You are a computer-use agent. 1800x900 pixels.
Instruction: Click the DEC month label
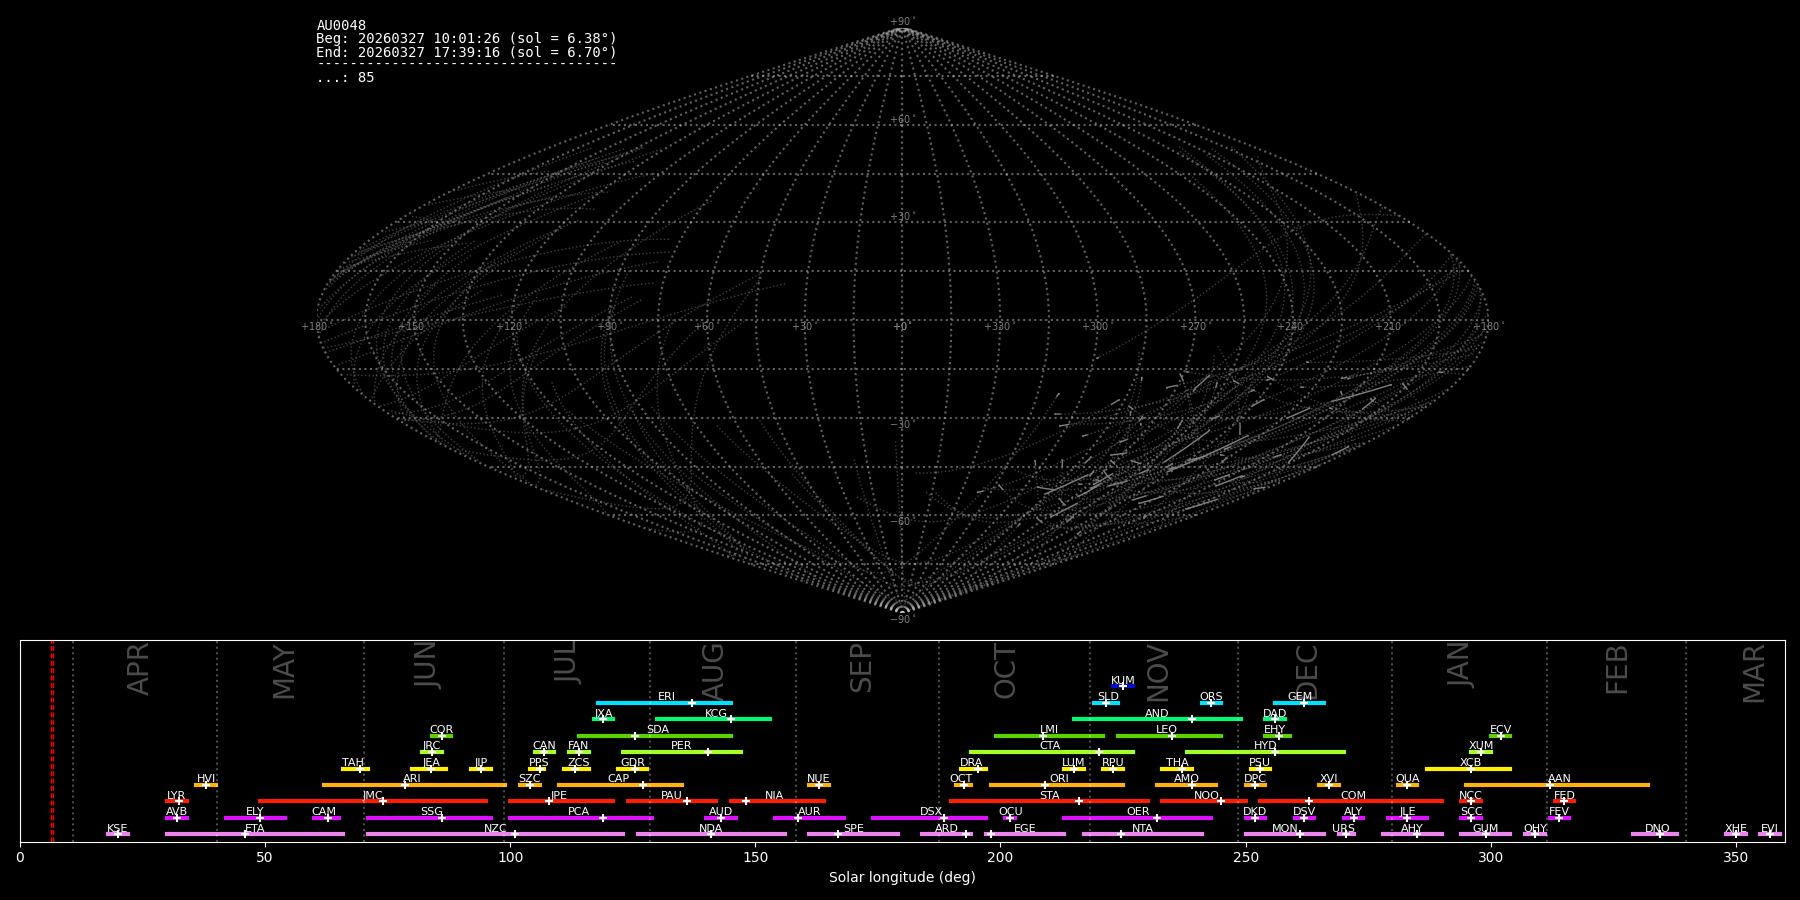(x=1307, y=672)
